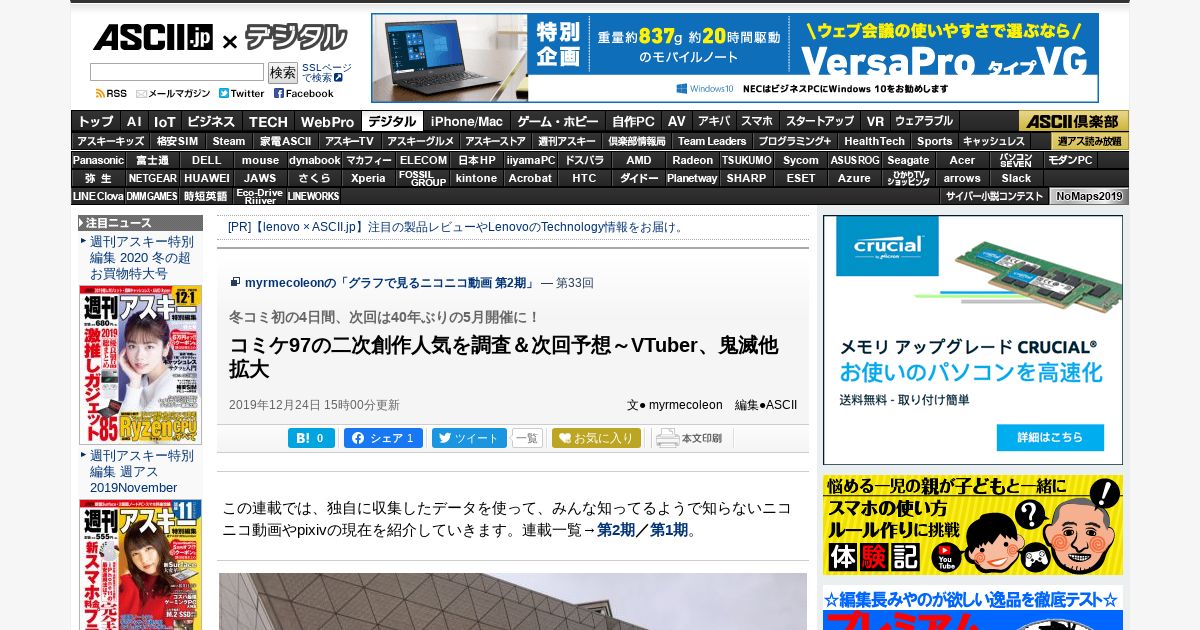Click the 一覧 tweet list button
This screenshot has width=1200, height=630.
coord(527,438)
